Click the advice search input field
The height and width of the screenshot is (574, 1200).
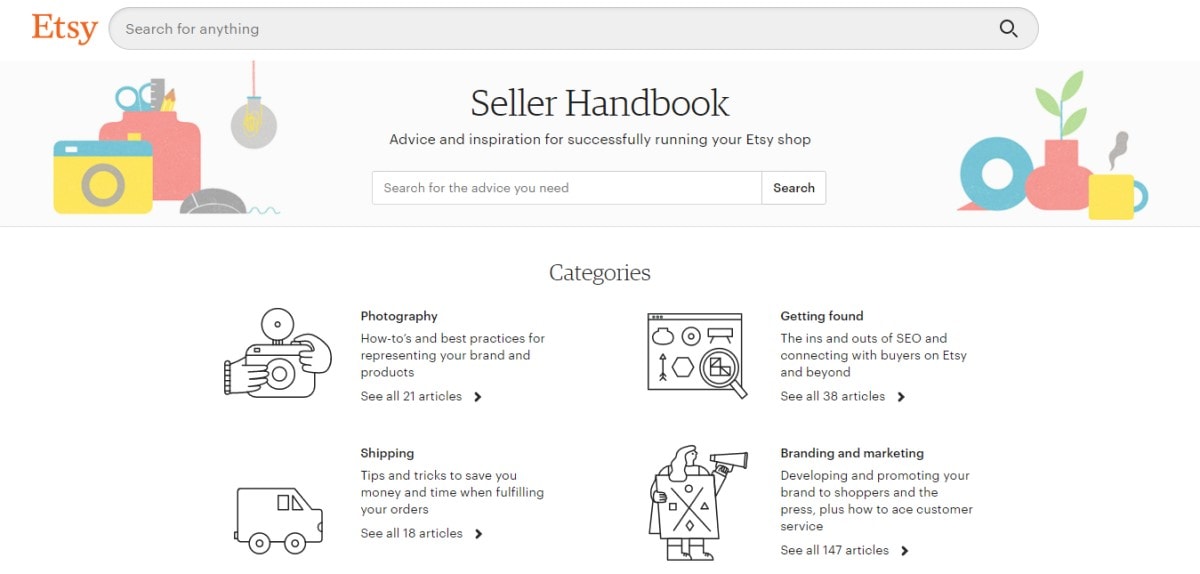pyautogui.click(x=566, y=188)
